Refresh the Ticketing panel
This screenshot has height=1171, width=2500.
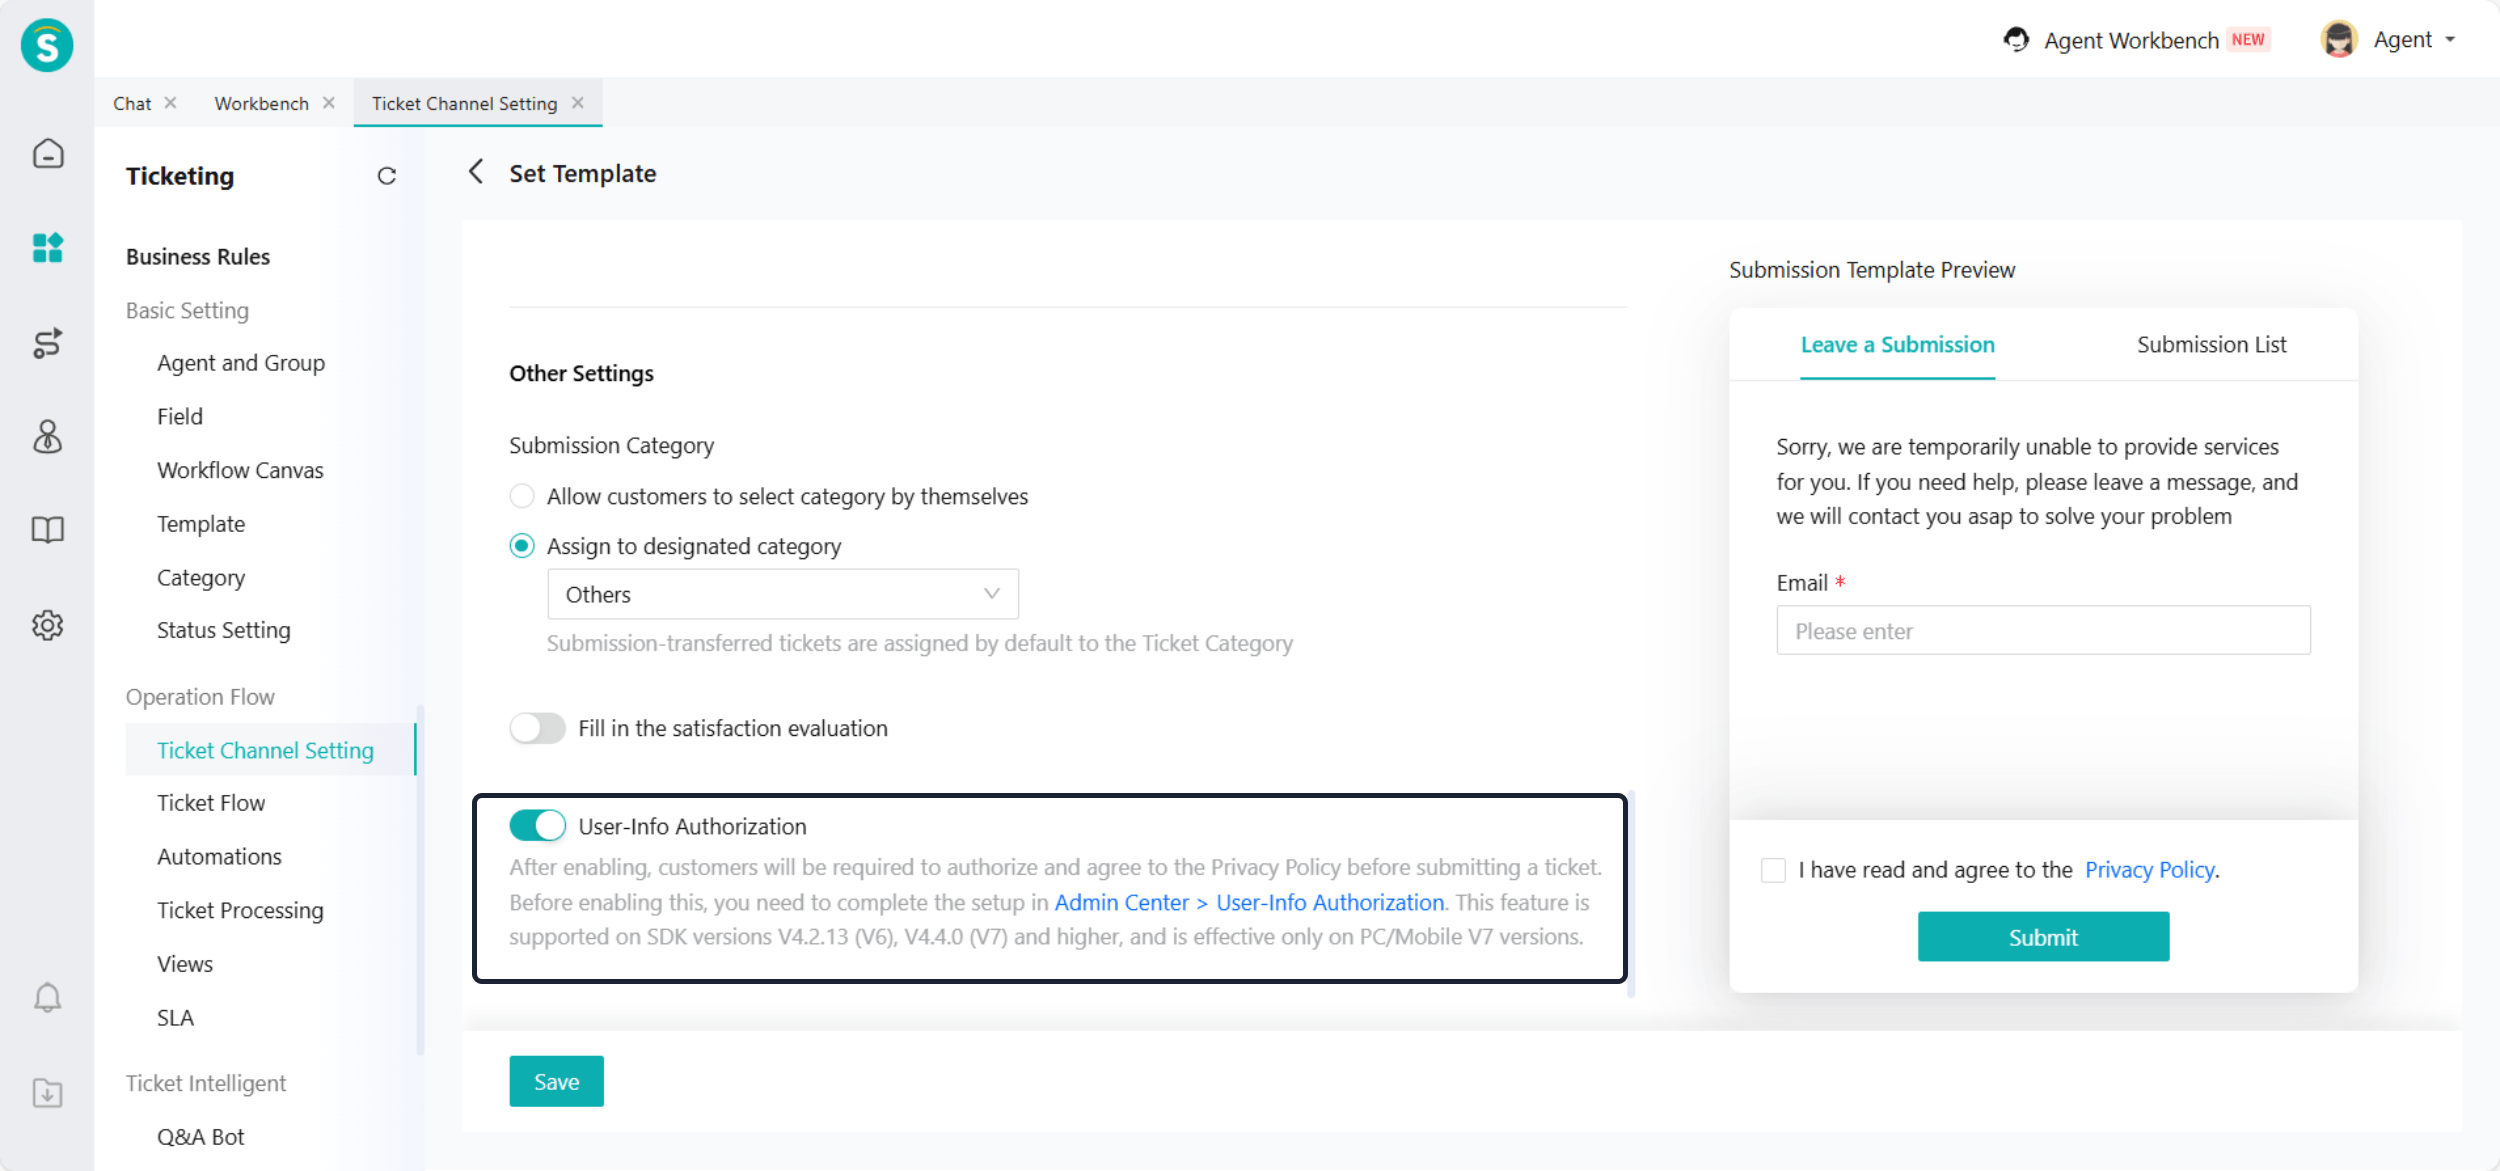pos(386,176)
